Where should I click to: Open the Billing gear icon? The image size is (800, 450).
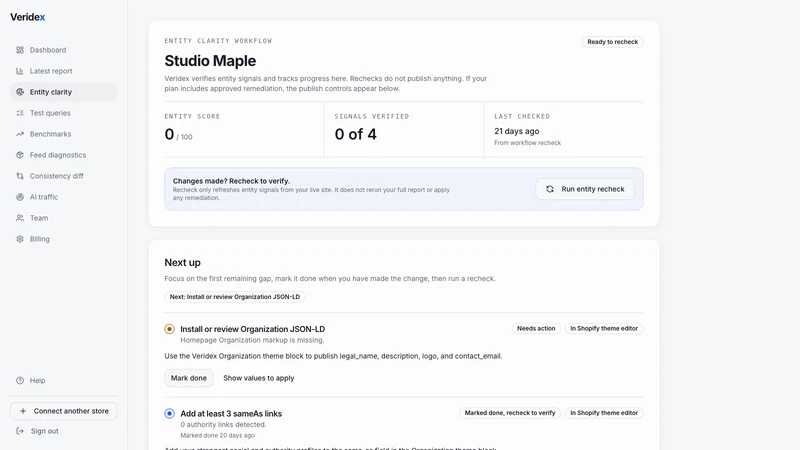coord(20,239)
